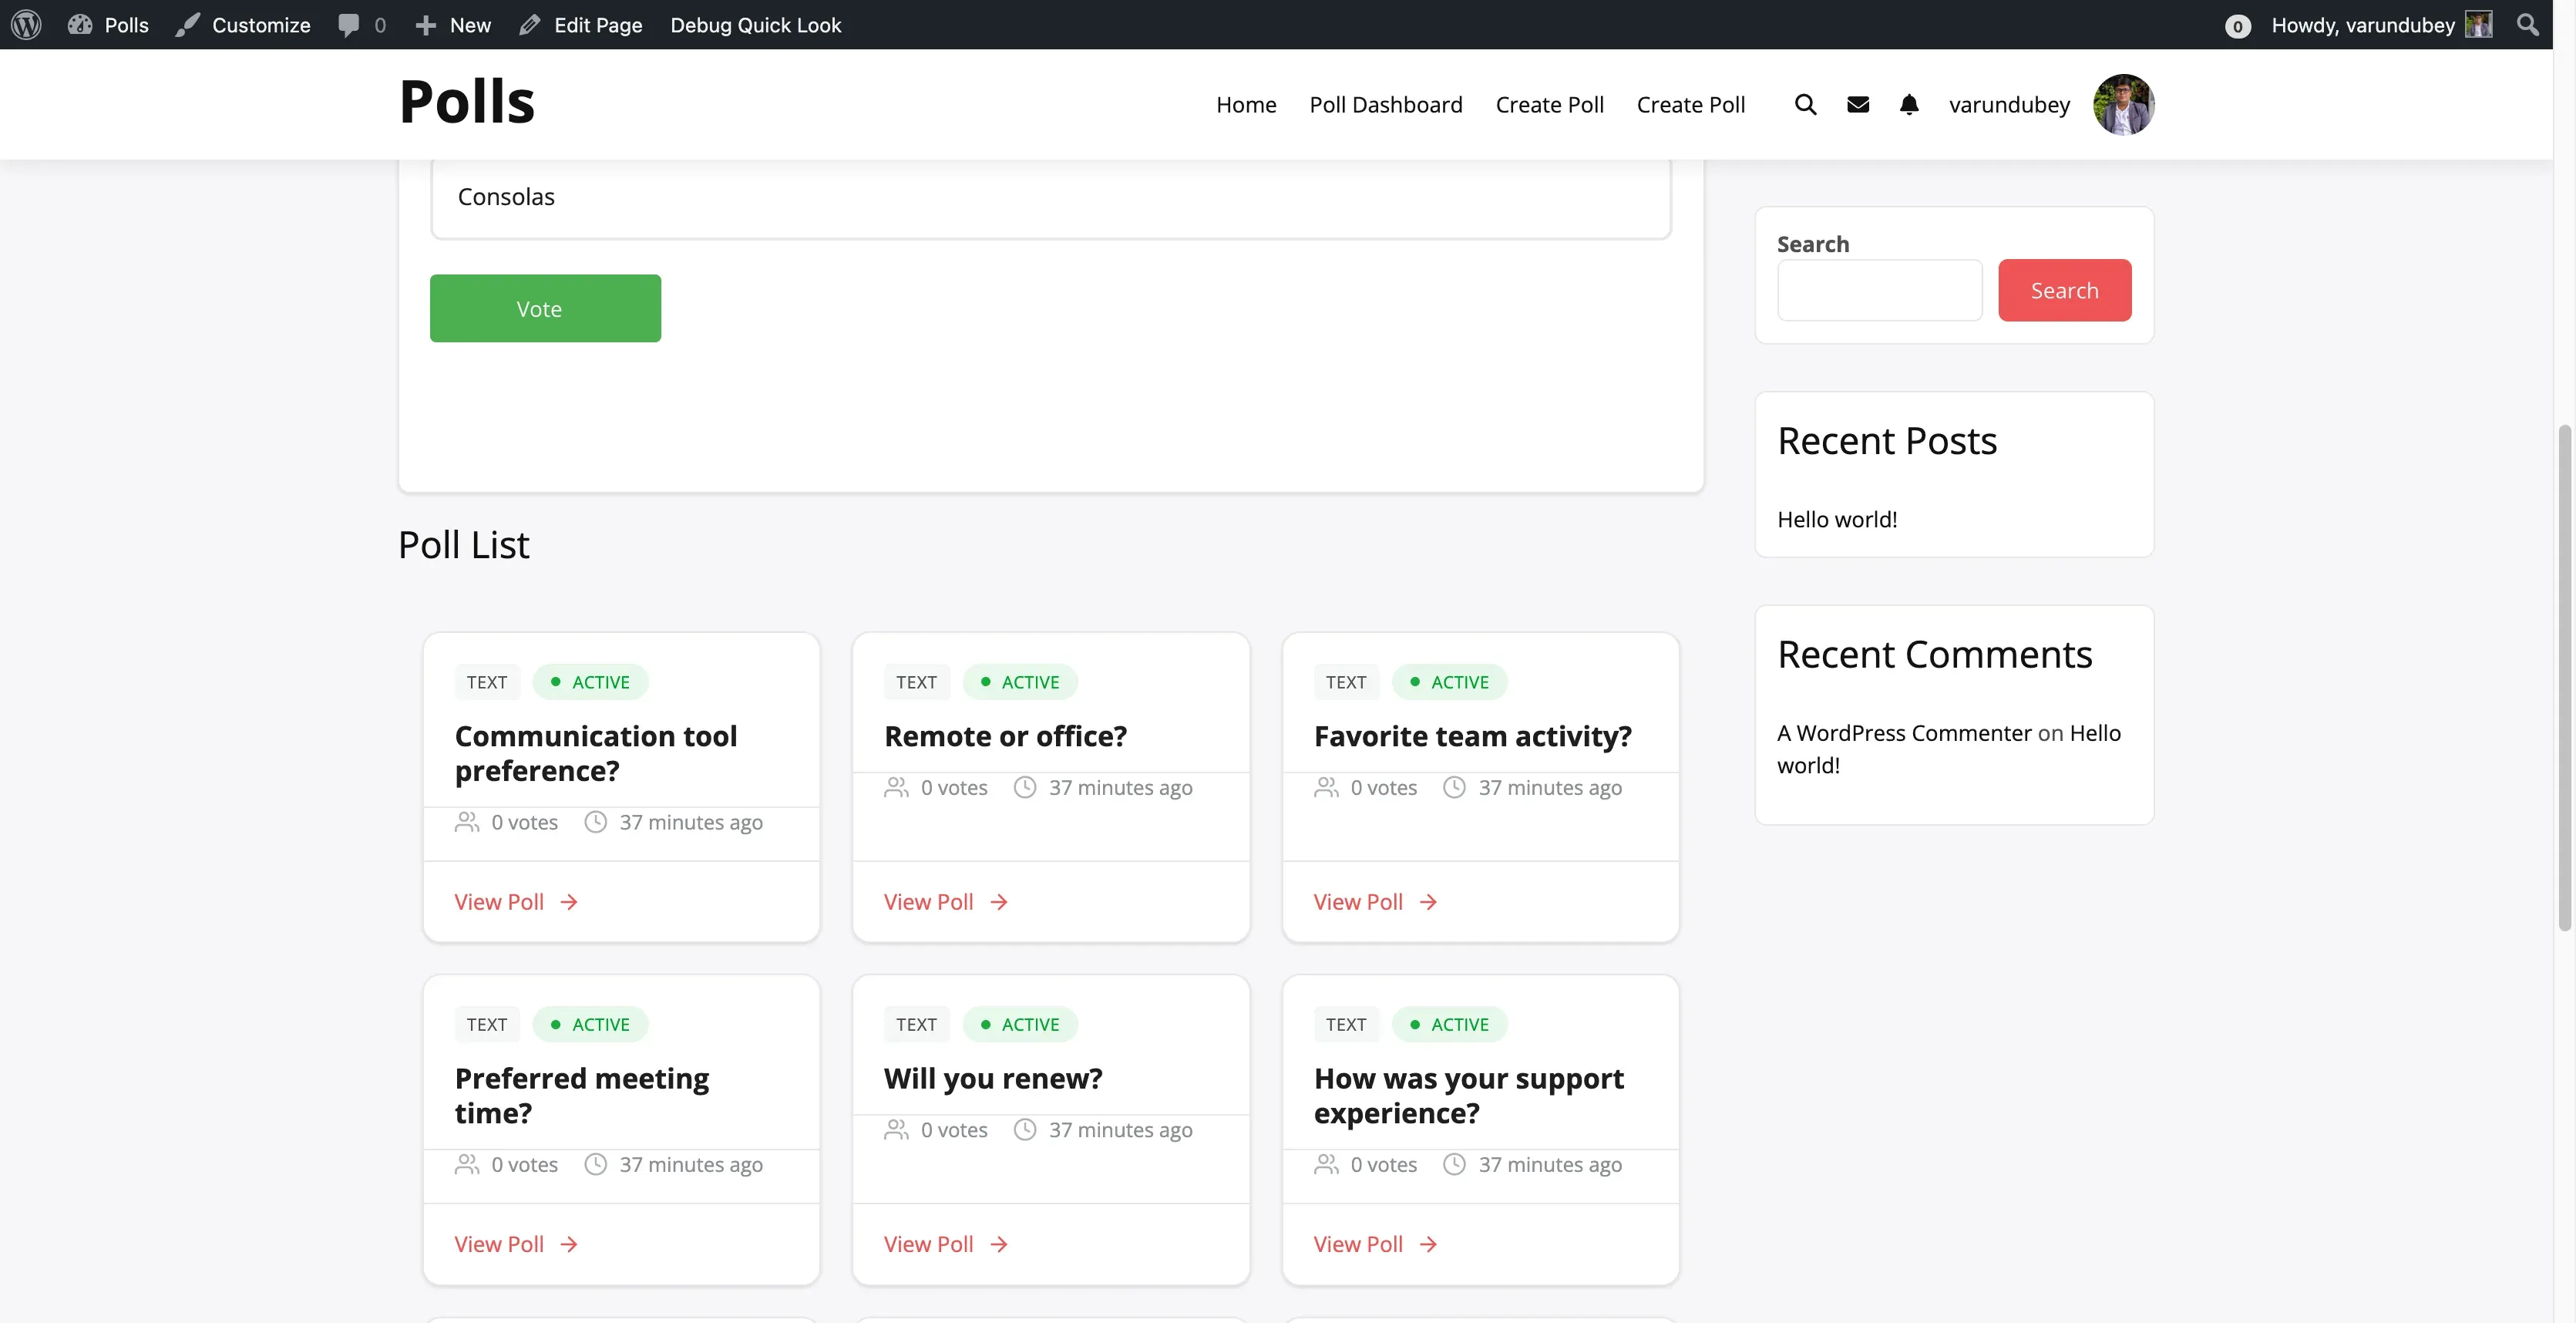2576x1323 pixels.
Task: Open the comments bubble in admin bar
Action: 348,25
